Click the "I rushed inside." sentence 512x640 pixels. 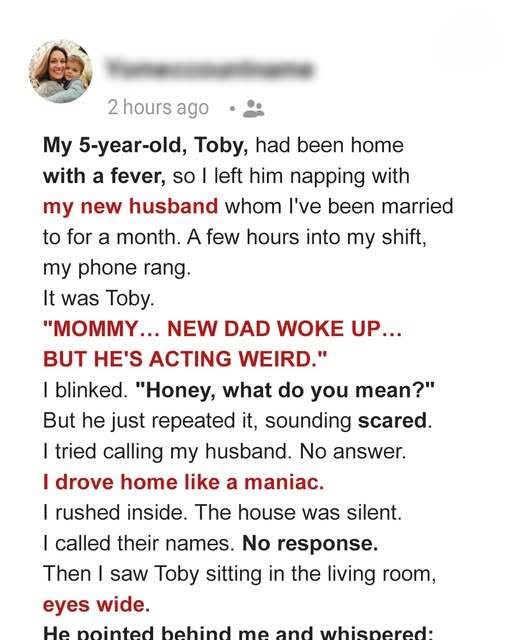(115, 513)
